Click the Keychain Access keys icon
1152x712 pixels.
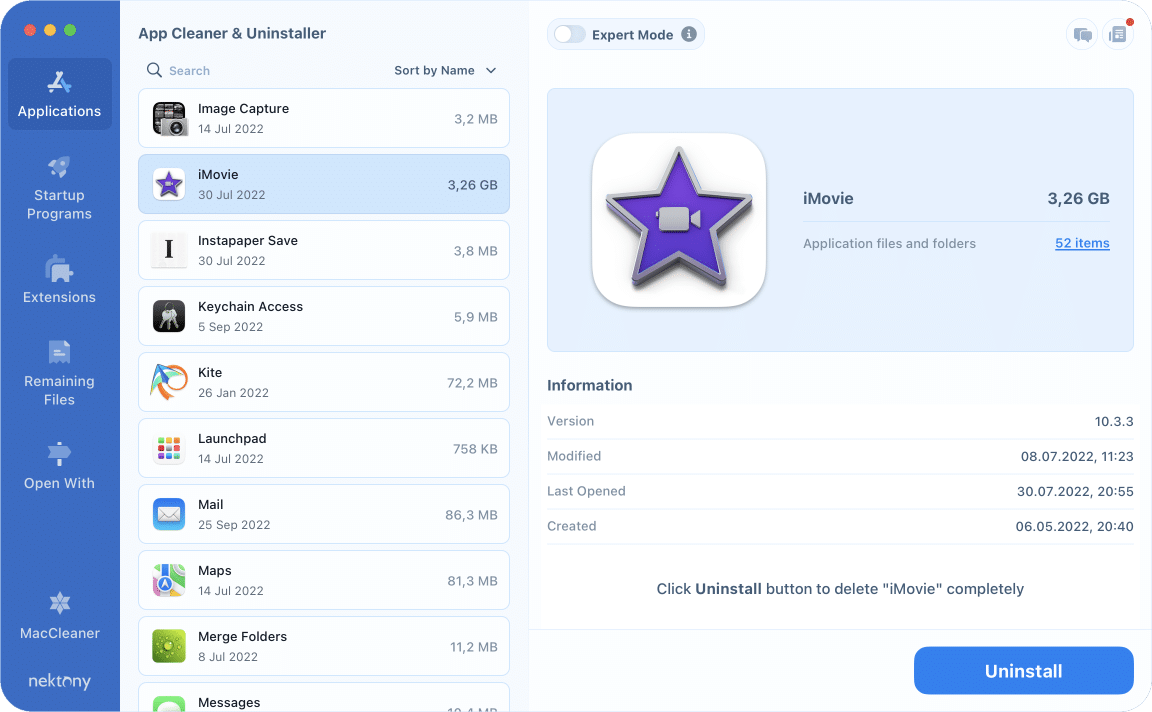point(169,316)
